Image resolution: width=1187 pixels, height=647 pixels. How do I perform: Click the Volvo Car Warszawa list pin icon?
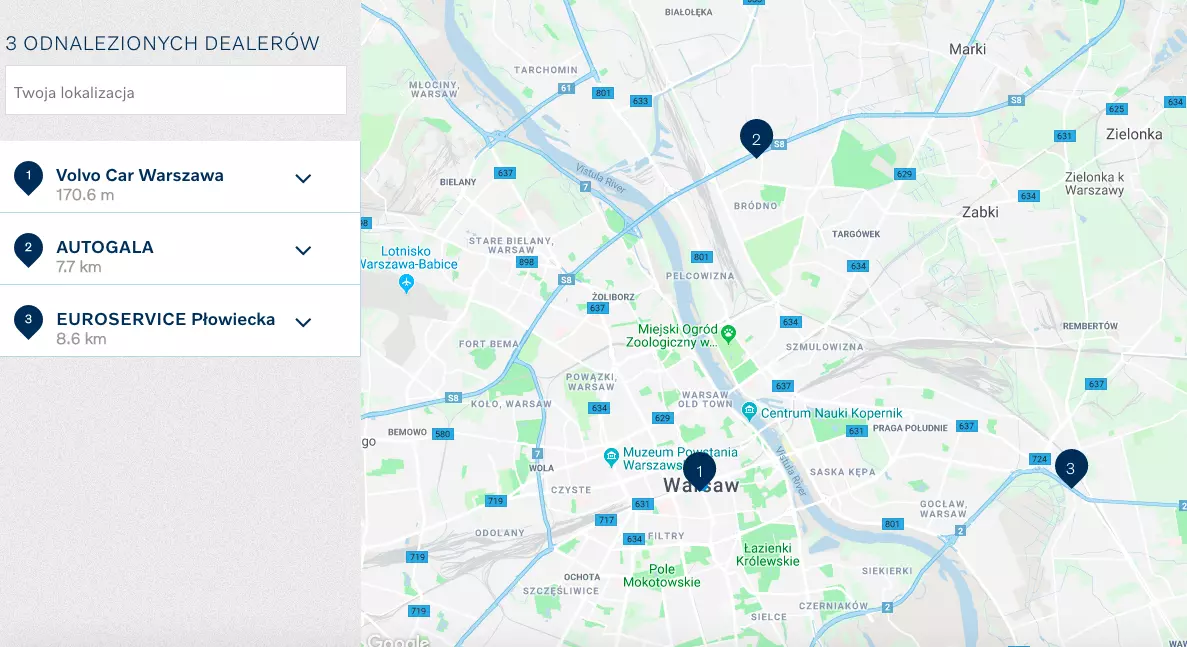coord(28,178)
